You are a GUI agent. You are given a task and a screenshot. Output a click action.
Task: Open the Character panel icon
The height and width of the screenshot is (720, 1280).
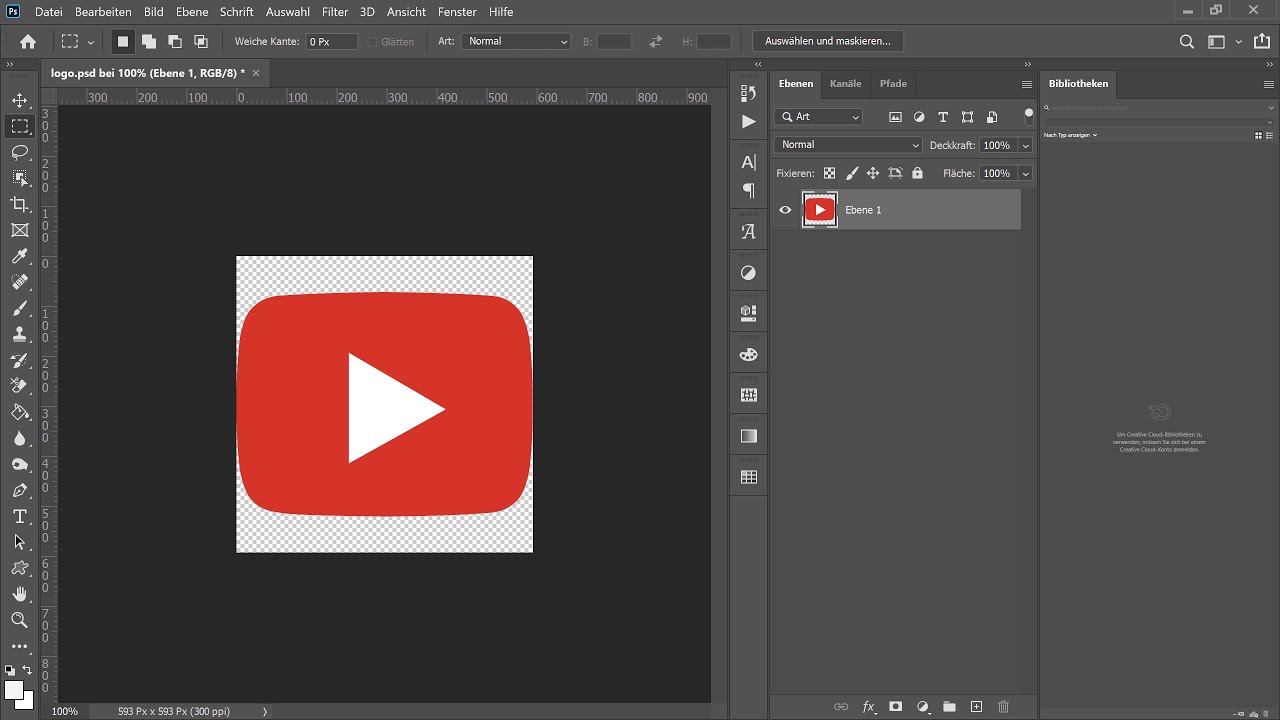pyautogui.click(x=749, y=162)
